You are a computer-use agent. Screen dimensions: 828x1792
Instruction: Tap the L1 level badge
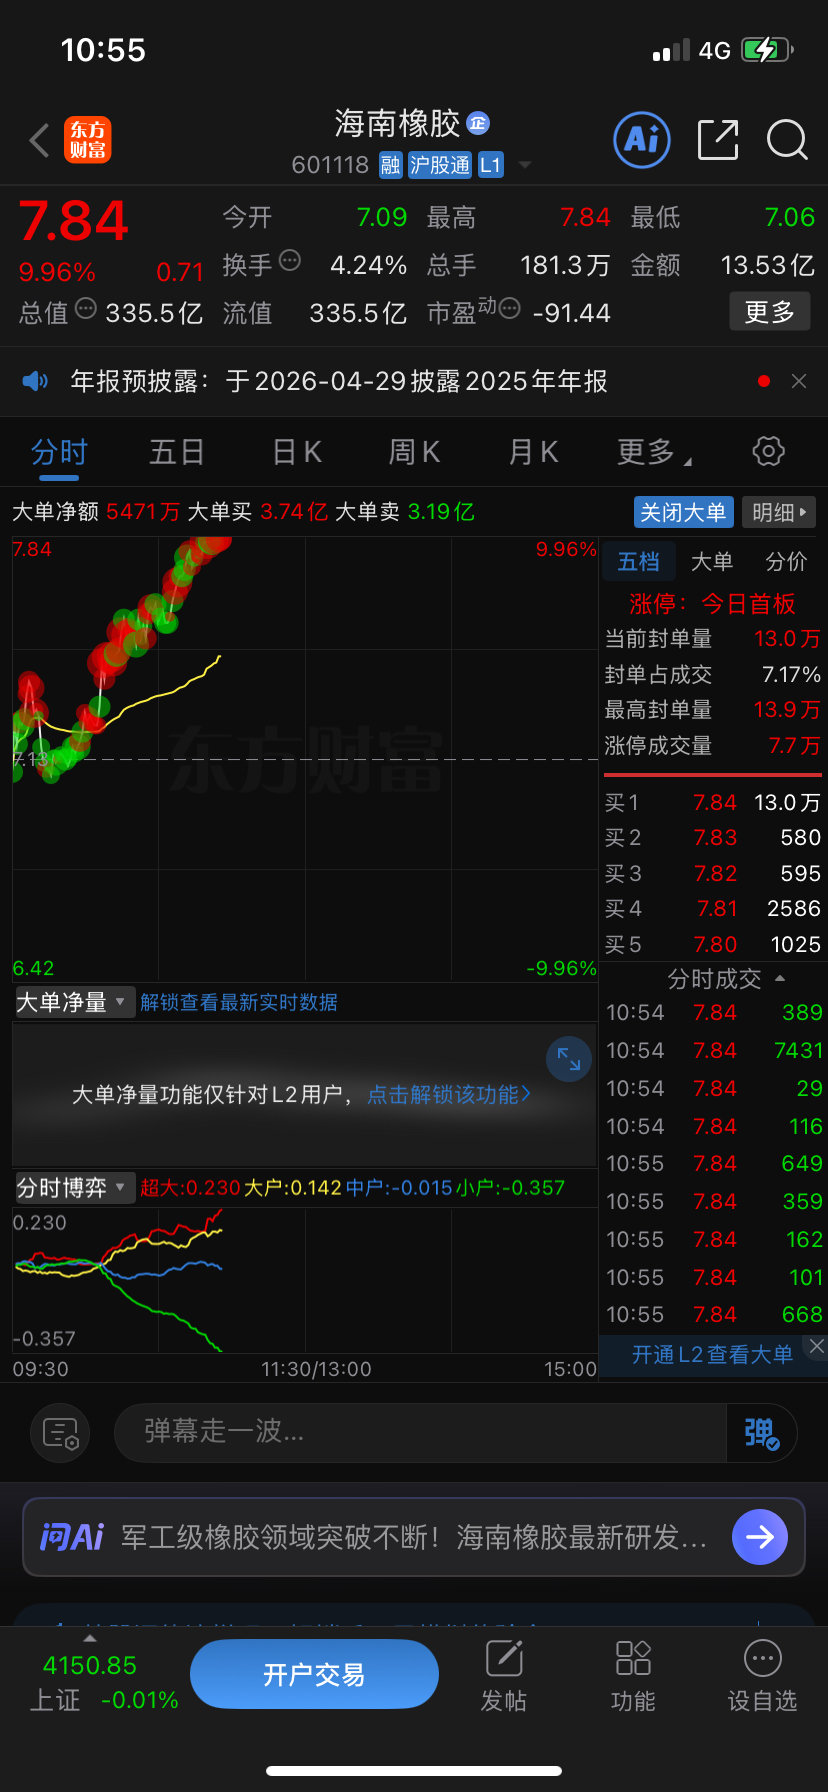pyautogui.click(x=490, y=165)
